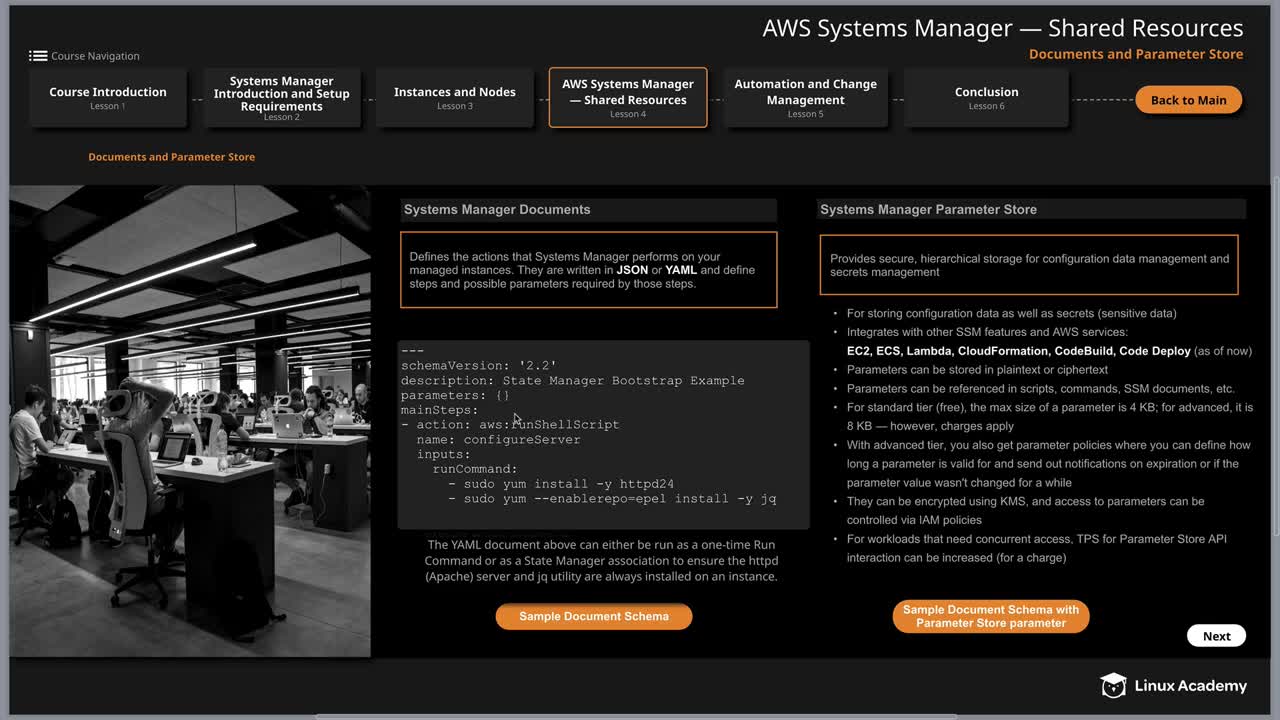Screen dimensions: 1280x720
Task: Click the Course Navigation label text
Action: tap(95, 56)
